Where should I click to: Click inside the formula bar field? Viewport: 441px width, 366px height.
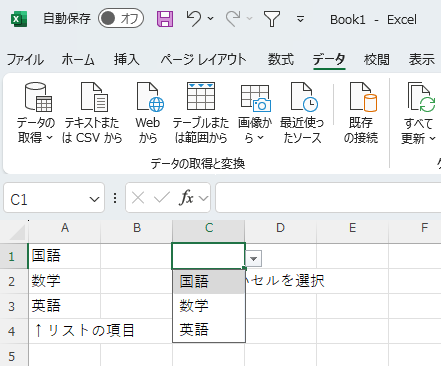click(328, 197)
